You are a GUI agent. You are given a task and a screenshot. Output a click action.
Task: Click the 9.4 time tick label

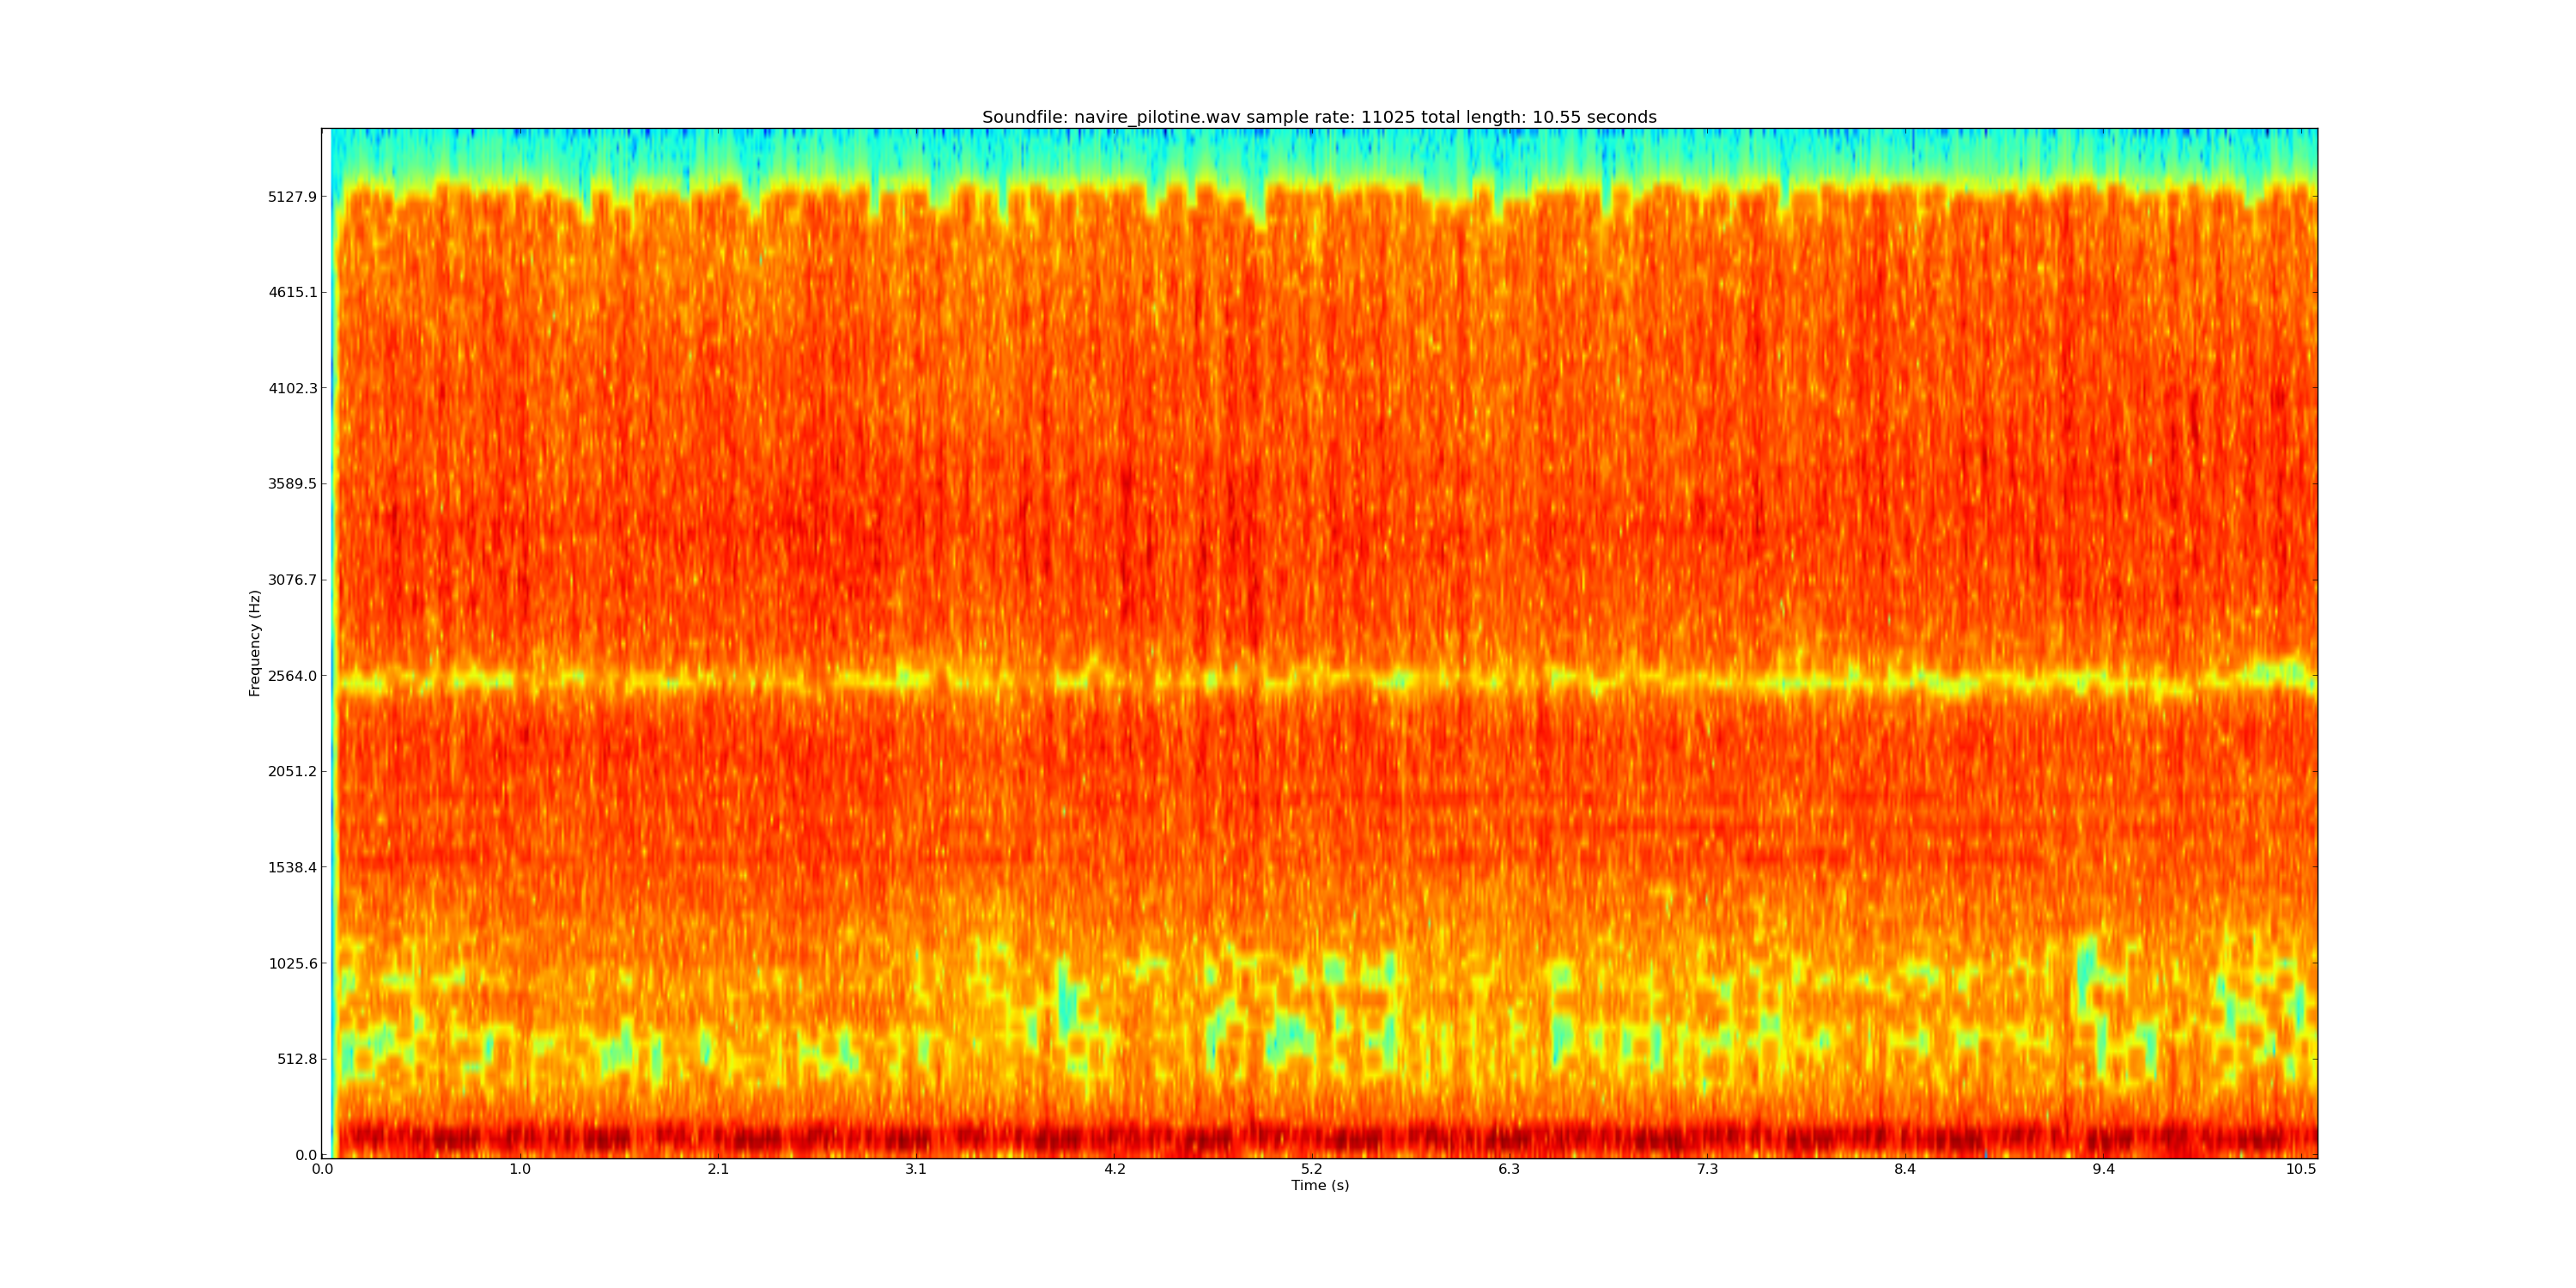tap(2103, 1169)
